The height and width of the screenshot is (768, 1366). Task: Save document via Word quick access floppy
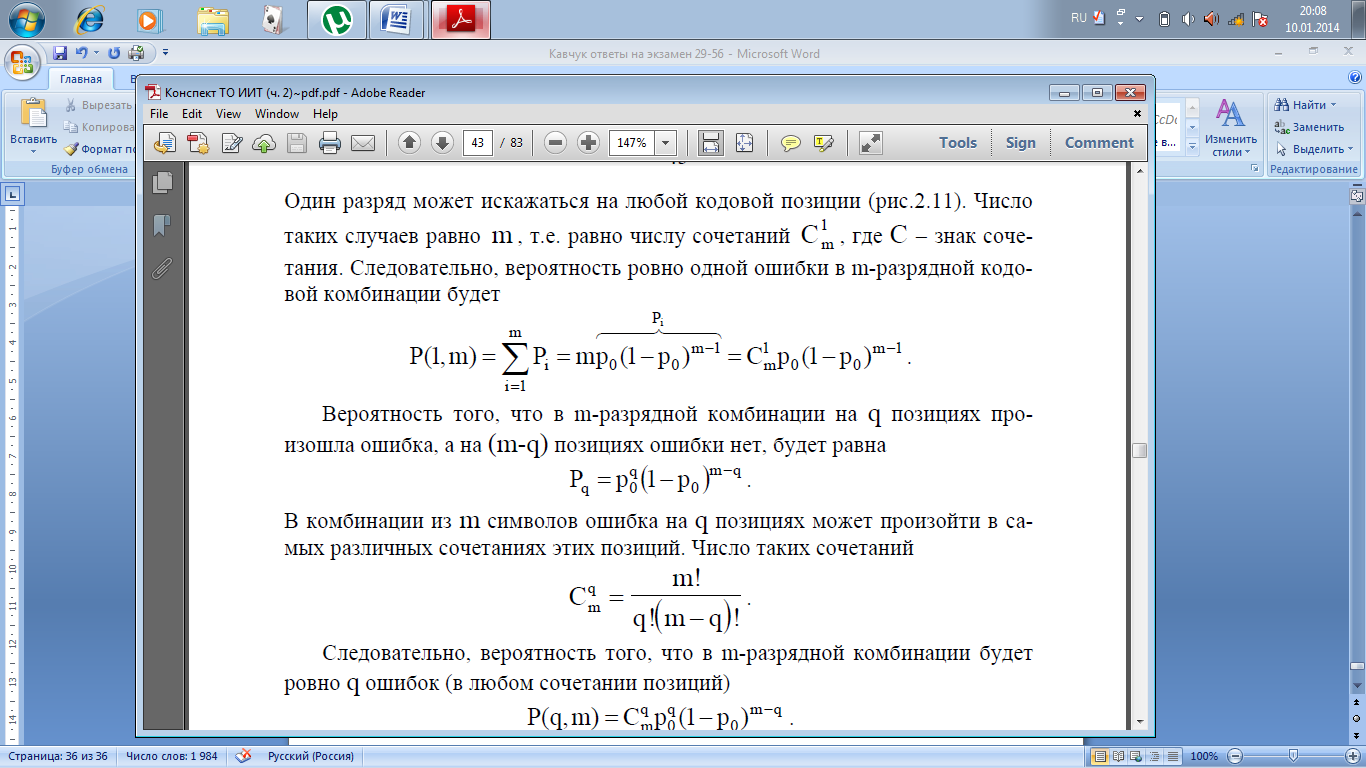(60, 53)
